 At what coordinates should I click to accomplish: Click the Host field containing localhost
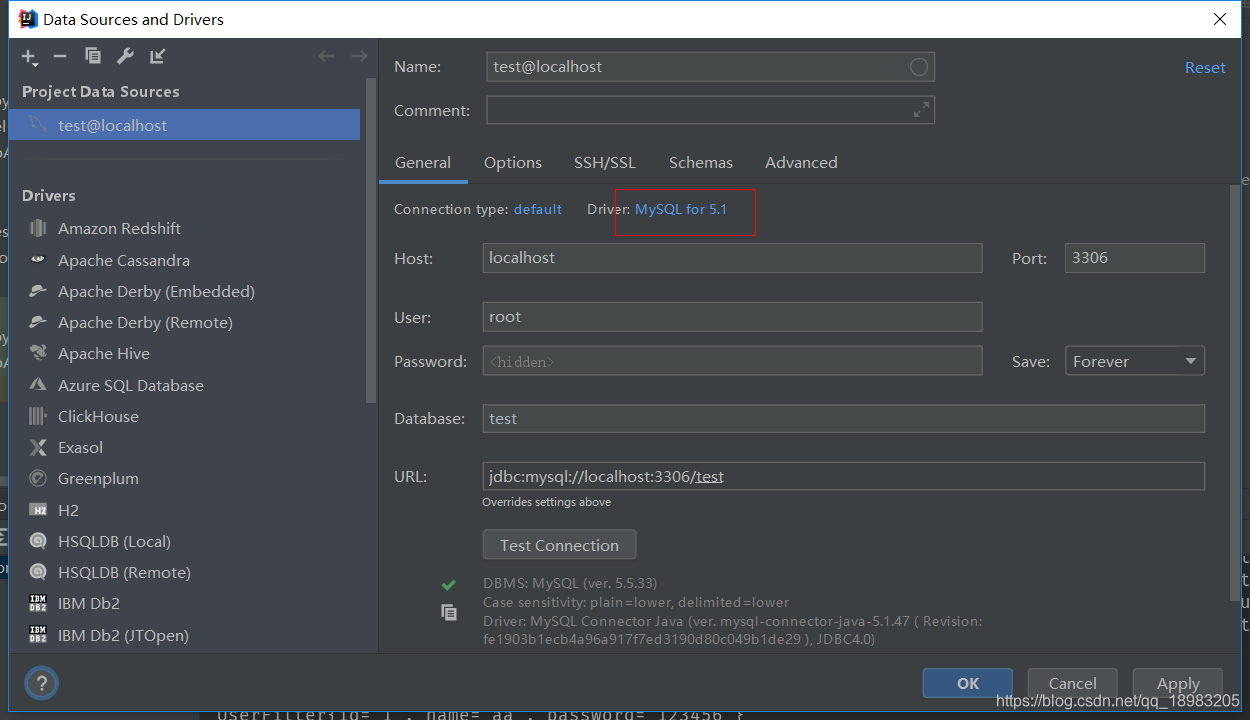732,257
